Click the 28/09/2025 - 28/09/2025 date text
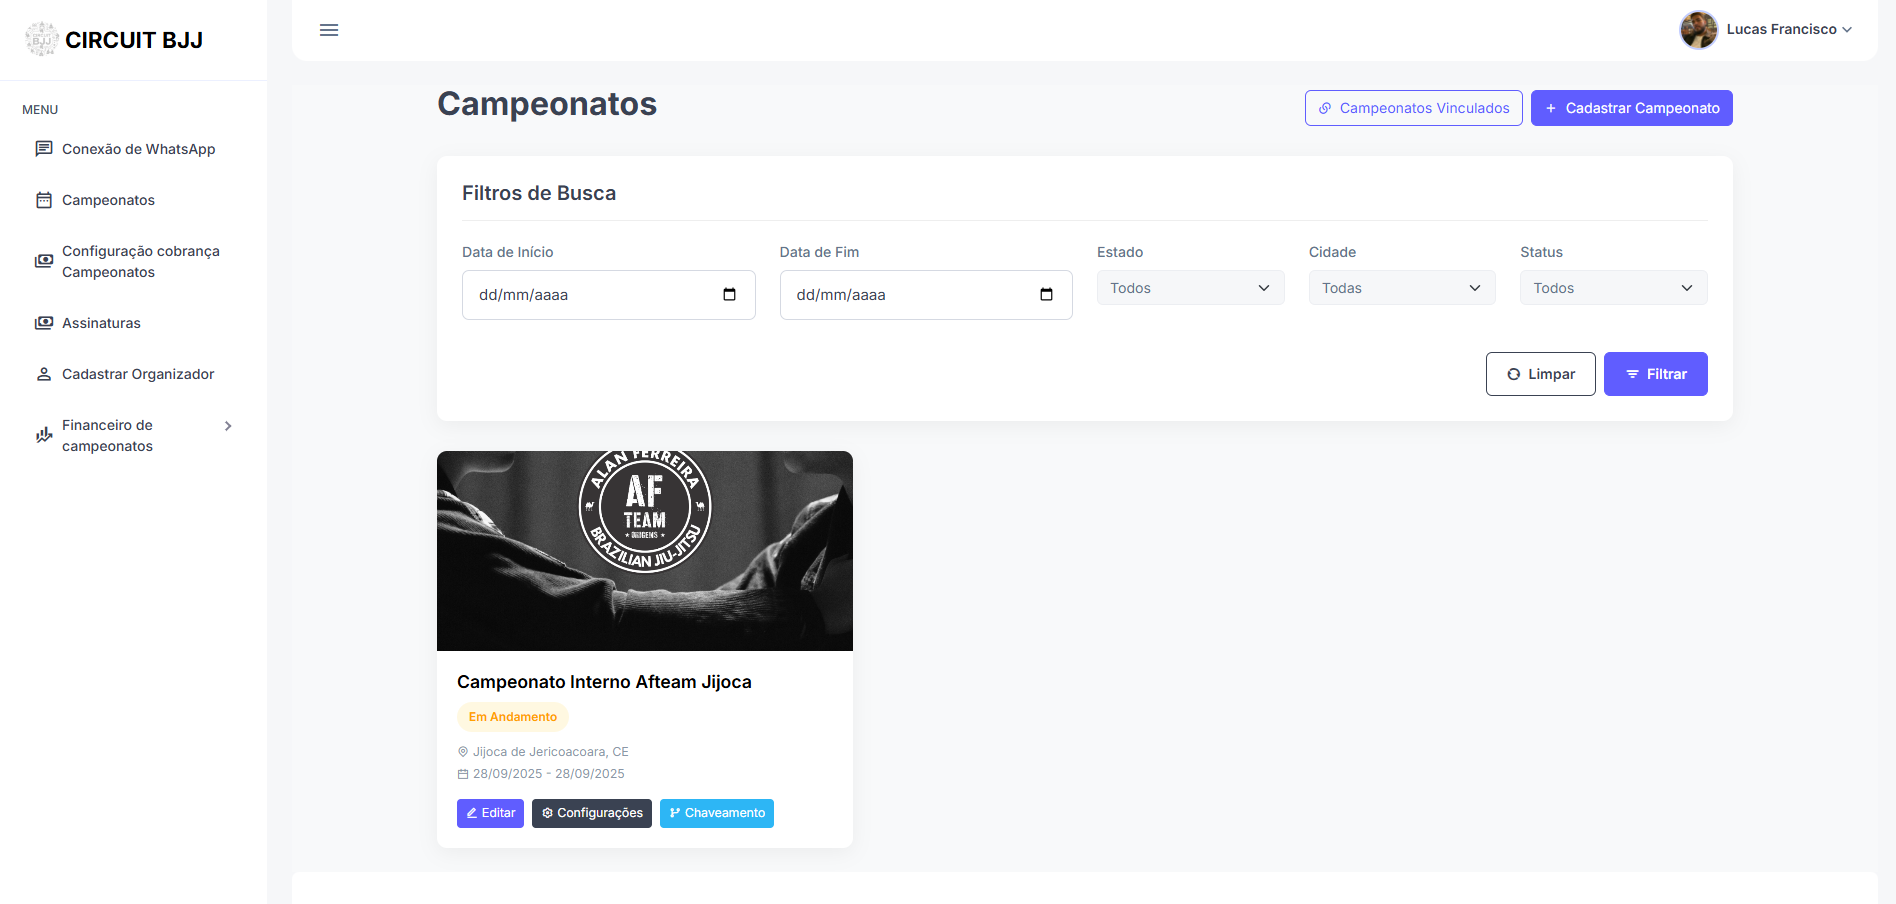Screen dimensions: 1896x904 pos(549,774)
